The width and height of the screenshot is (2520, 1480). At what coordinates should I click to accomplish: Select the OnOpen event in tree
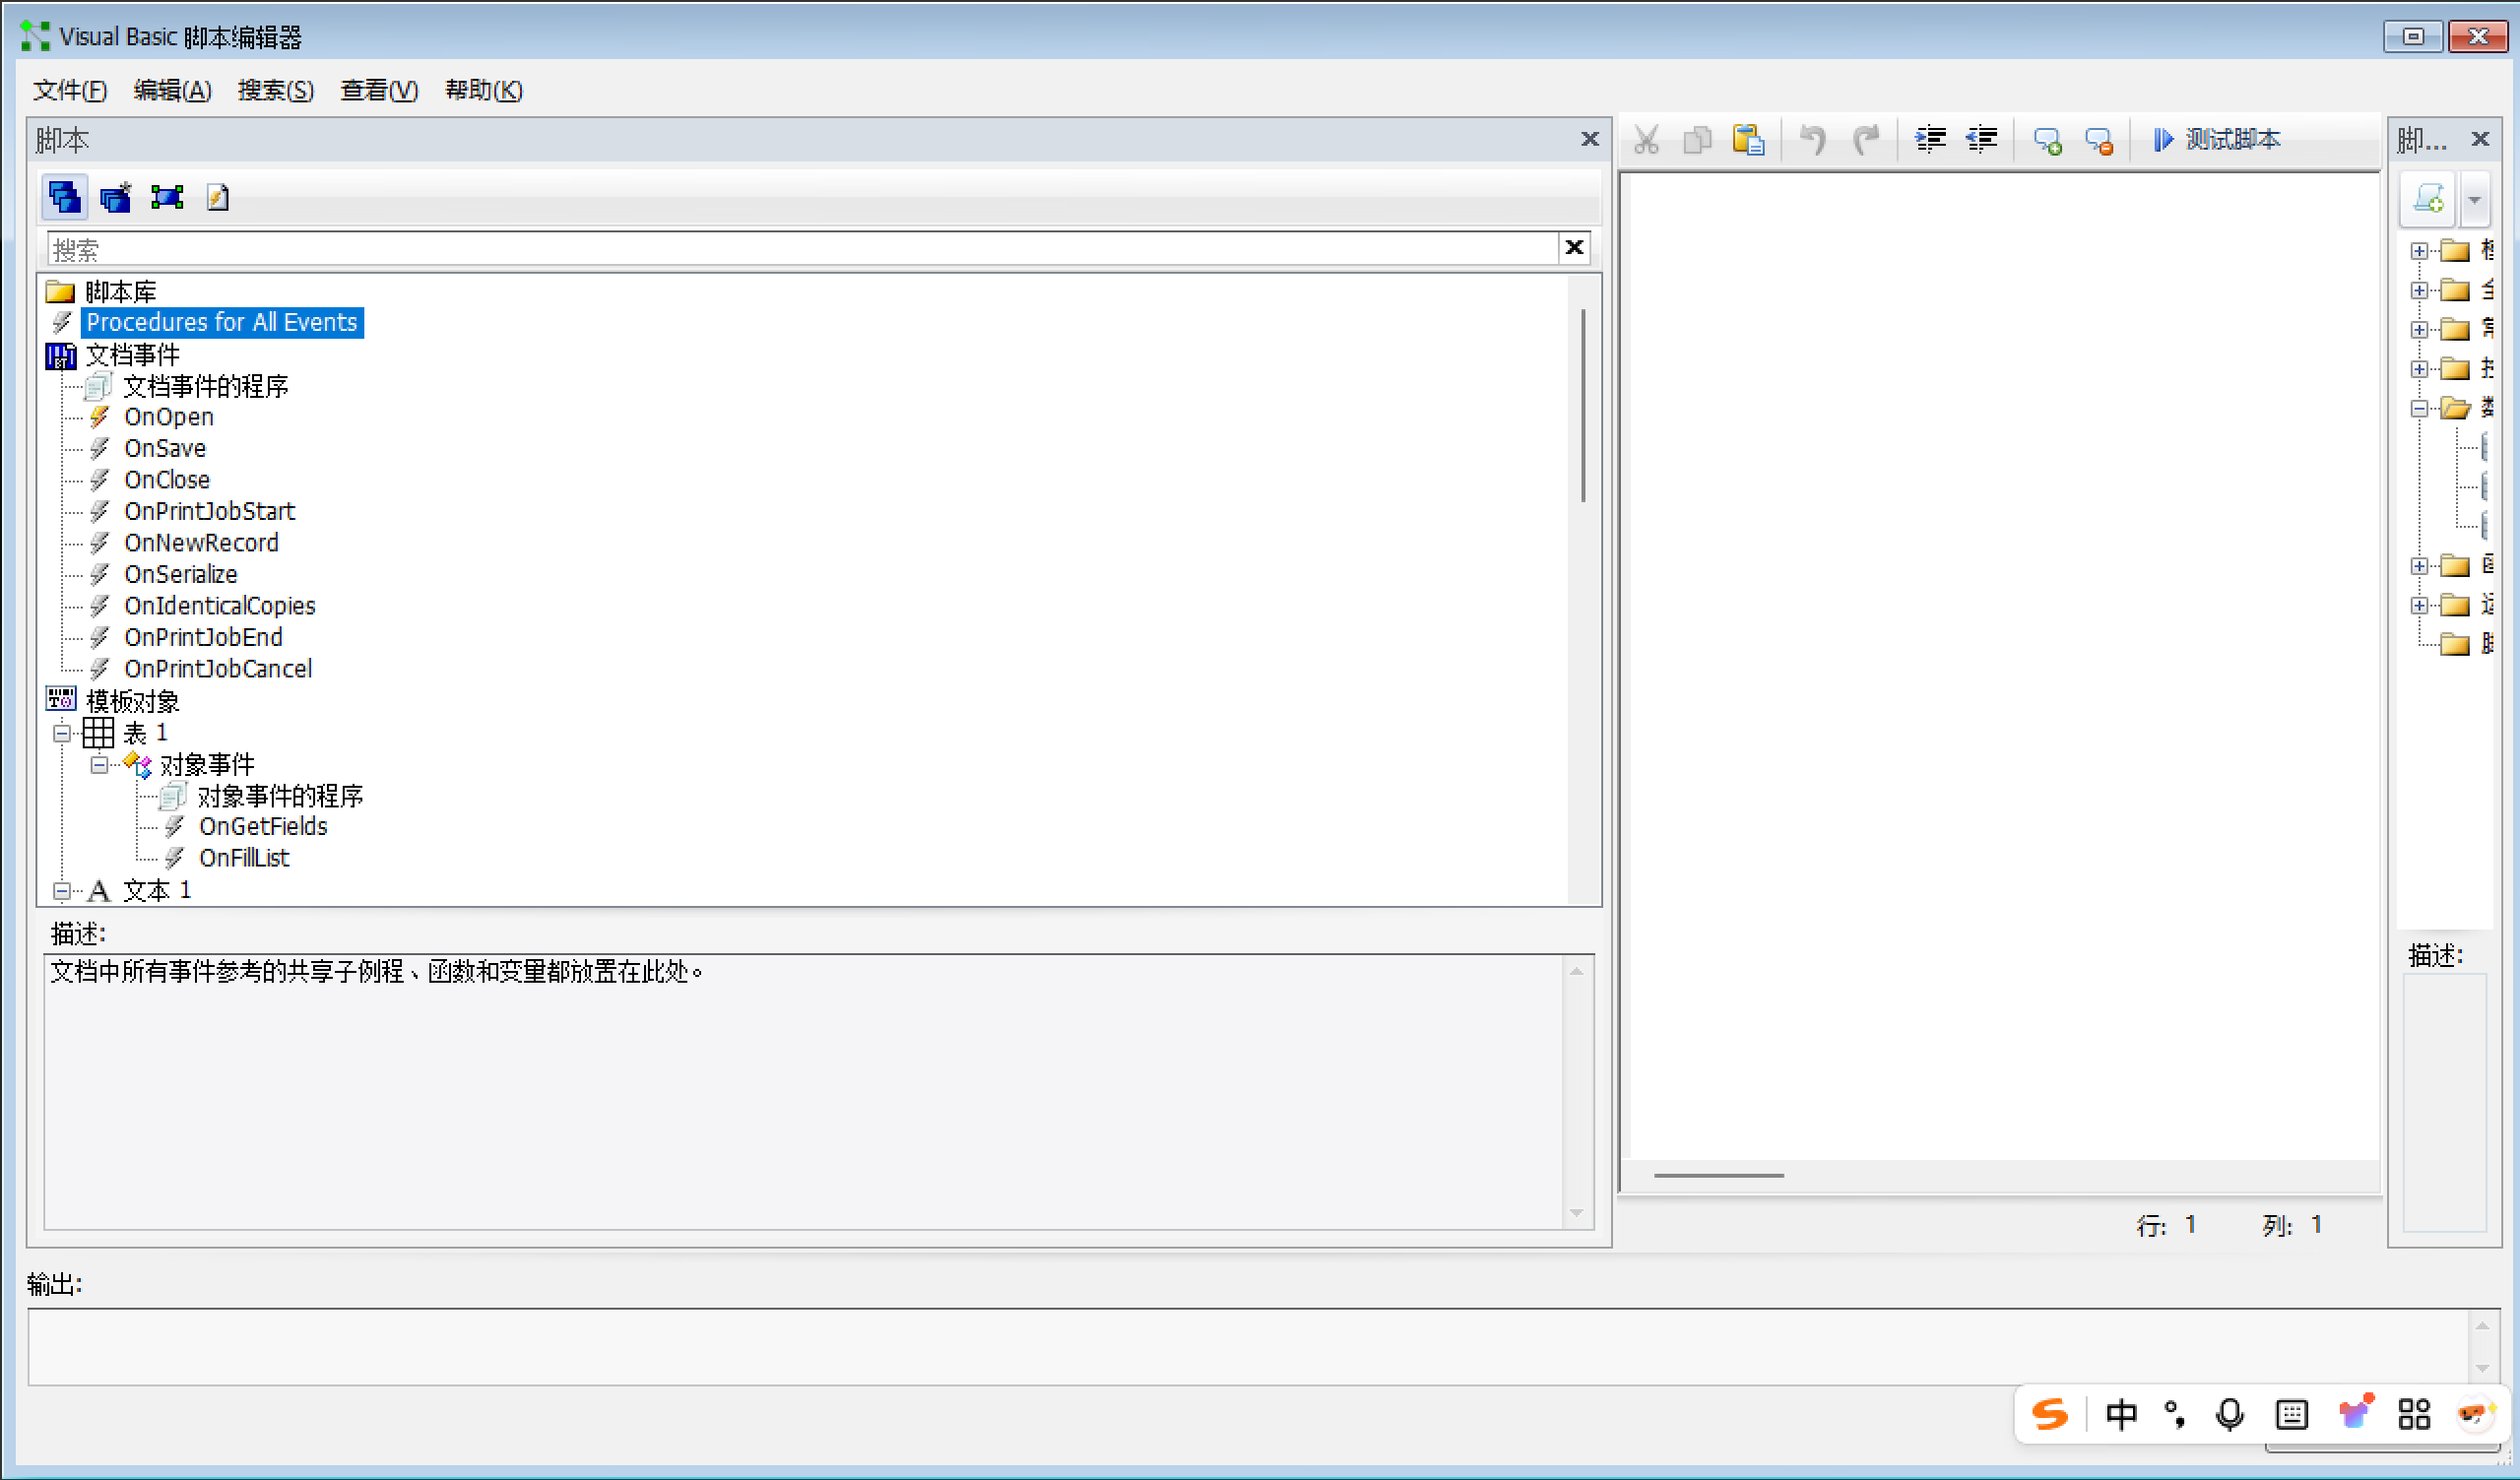click(168, 417)
